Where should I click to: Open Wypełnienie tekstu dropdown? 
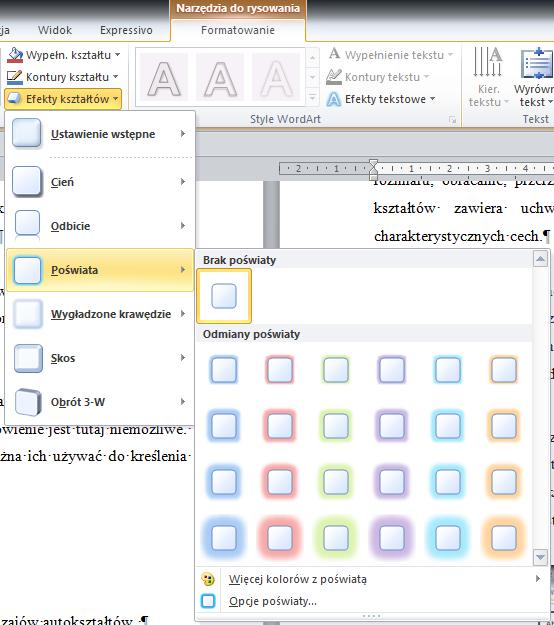click(391, 55)
